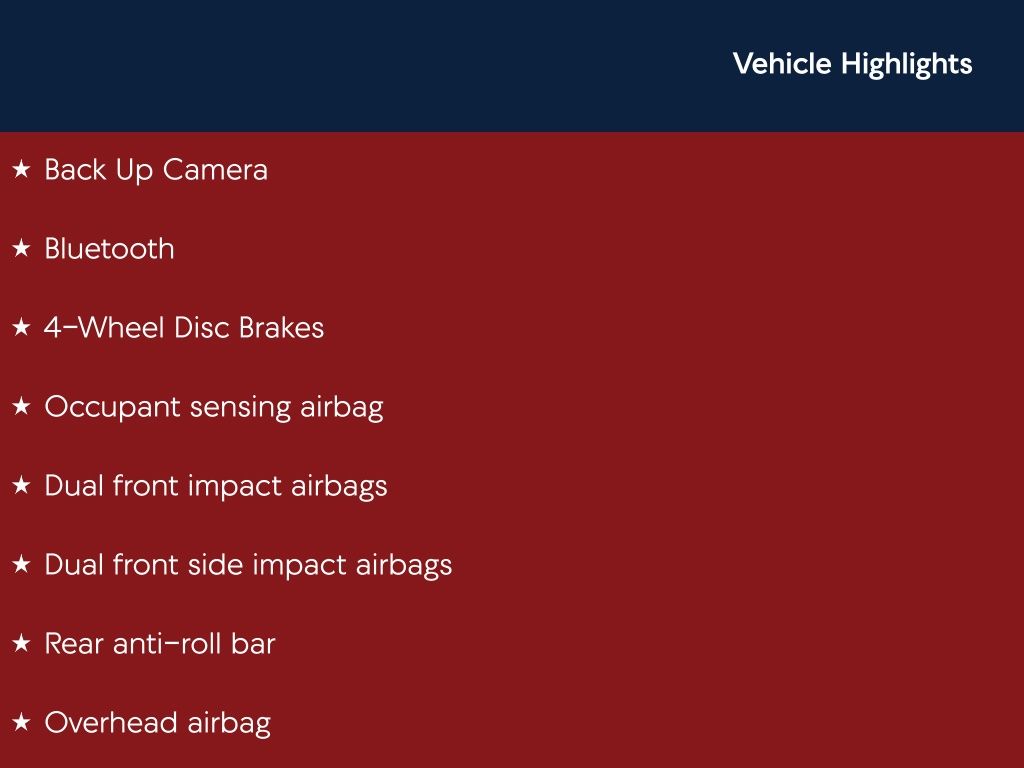1024x768 pixels.
Task: Select the Overhead airbag text
Action: [158, 723]
